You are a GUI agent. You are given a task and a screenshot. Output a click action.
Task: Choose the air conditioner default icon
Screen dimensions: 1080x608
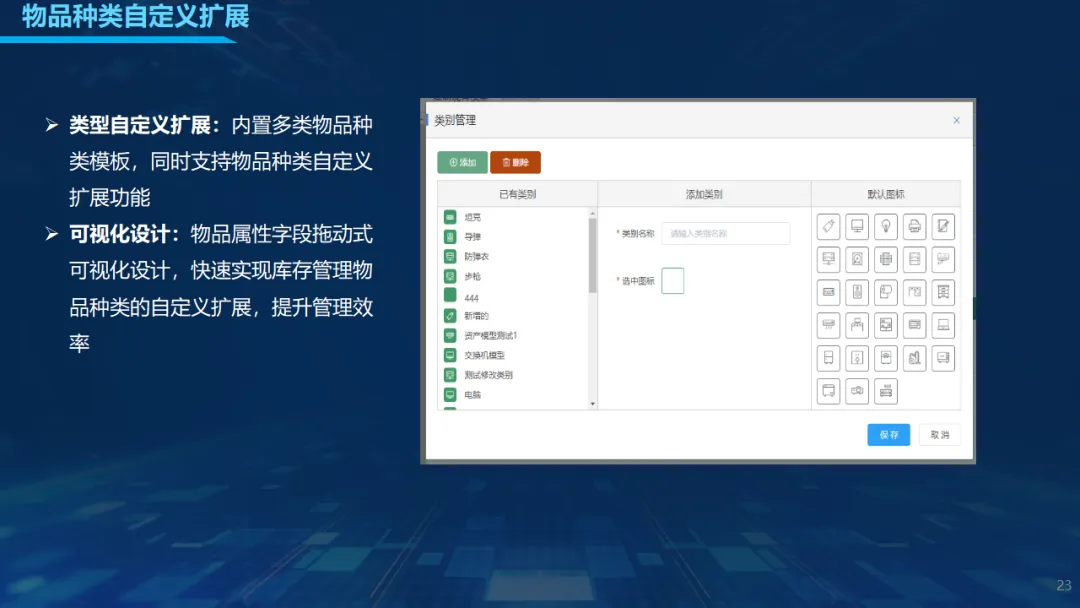829,325
